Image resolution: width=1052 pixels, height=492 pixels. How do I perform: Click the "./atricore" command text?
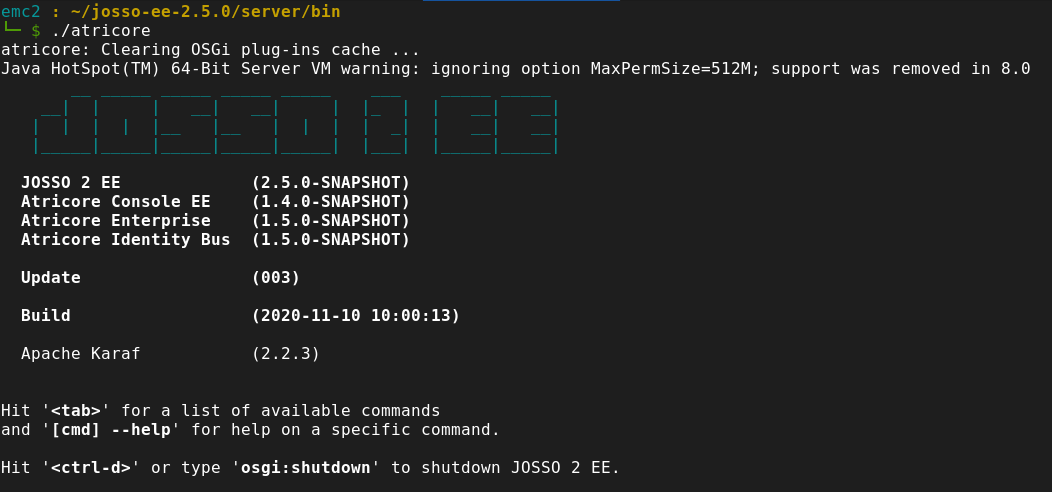(x=100, y=31)
